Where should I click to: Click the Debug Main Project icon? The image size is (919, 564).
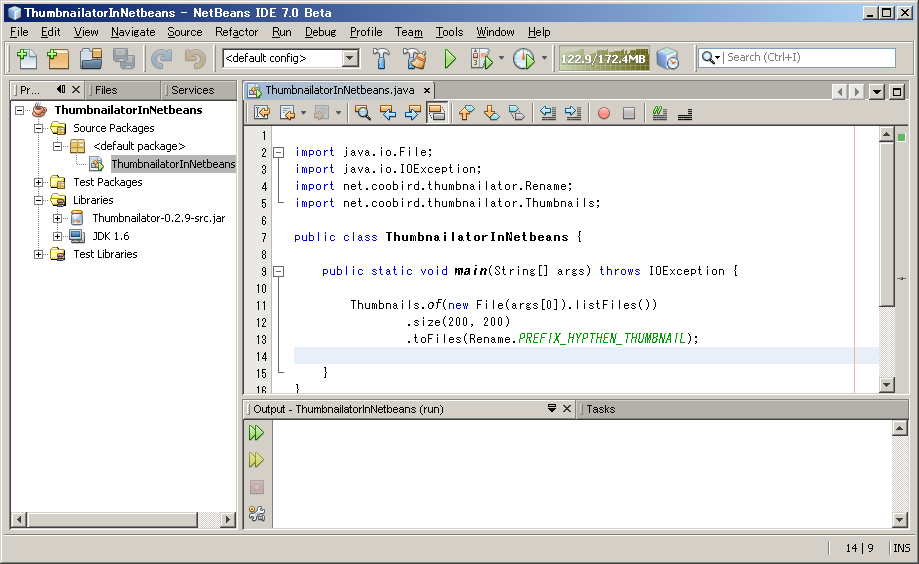coord(482,59)
